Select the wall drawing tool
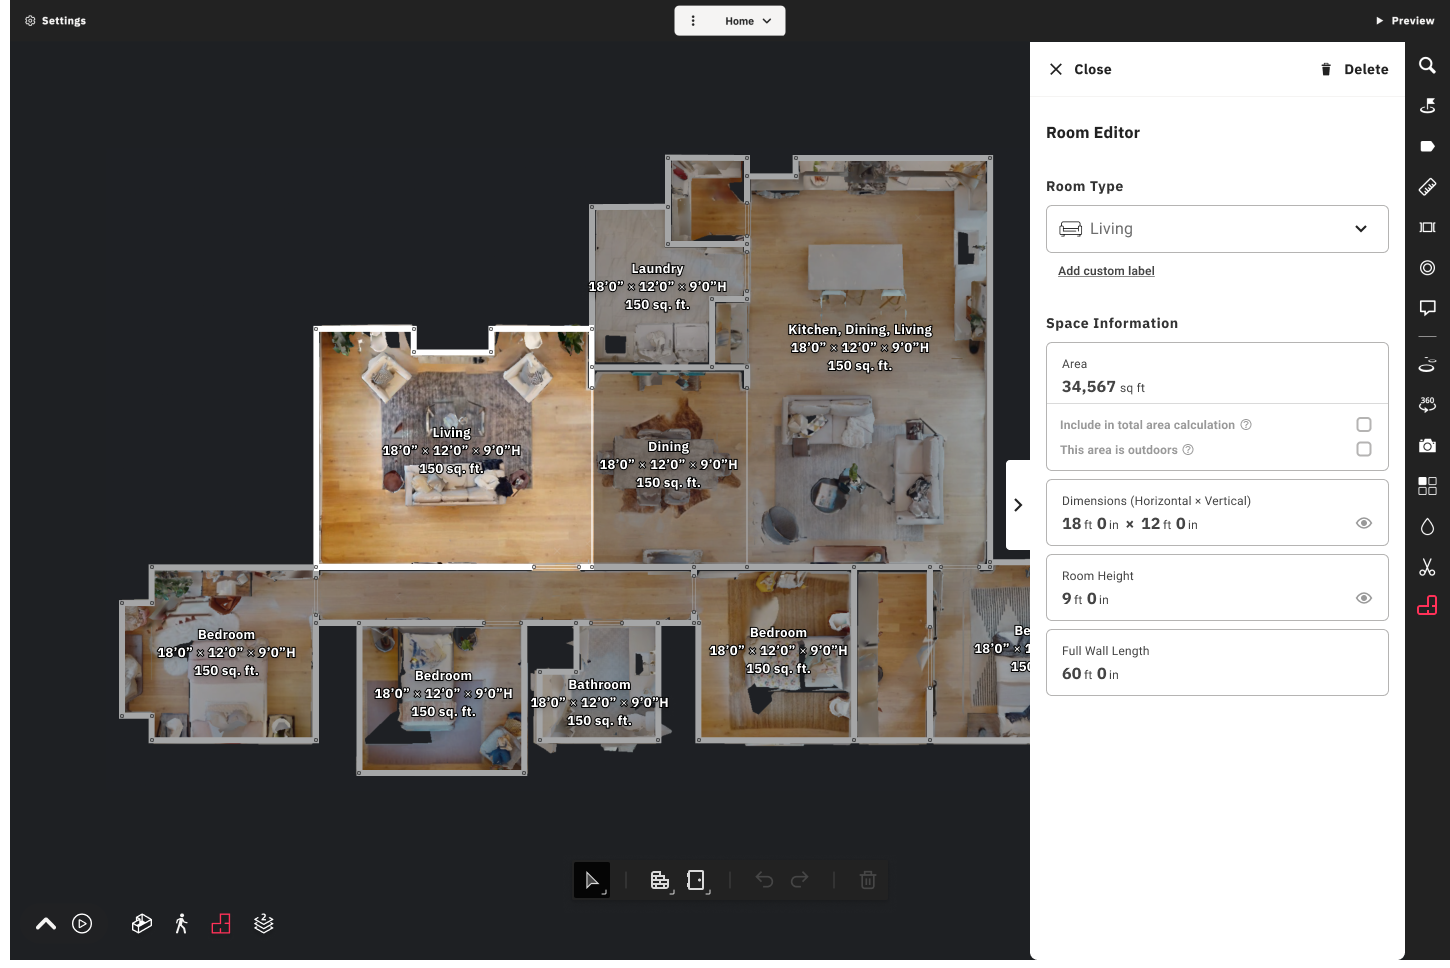The image size is (1450, 968). point(660,880)
